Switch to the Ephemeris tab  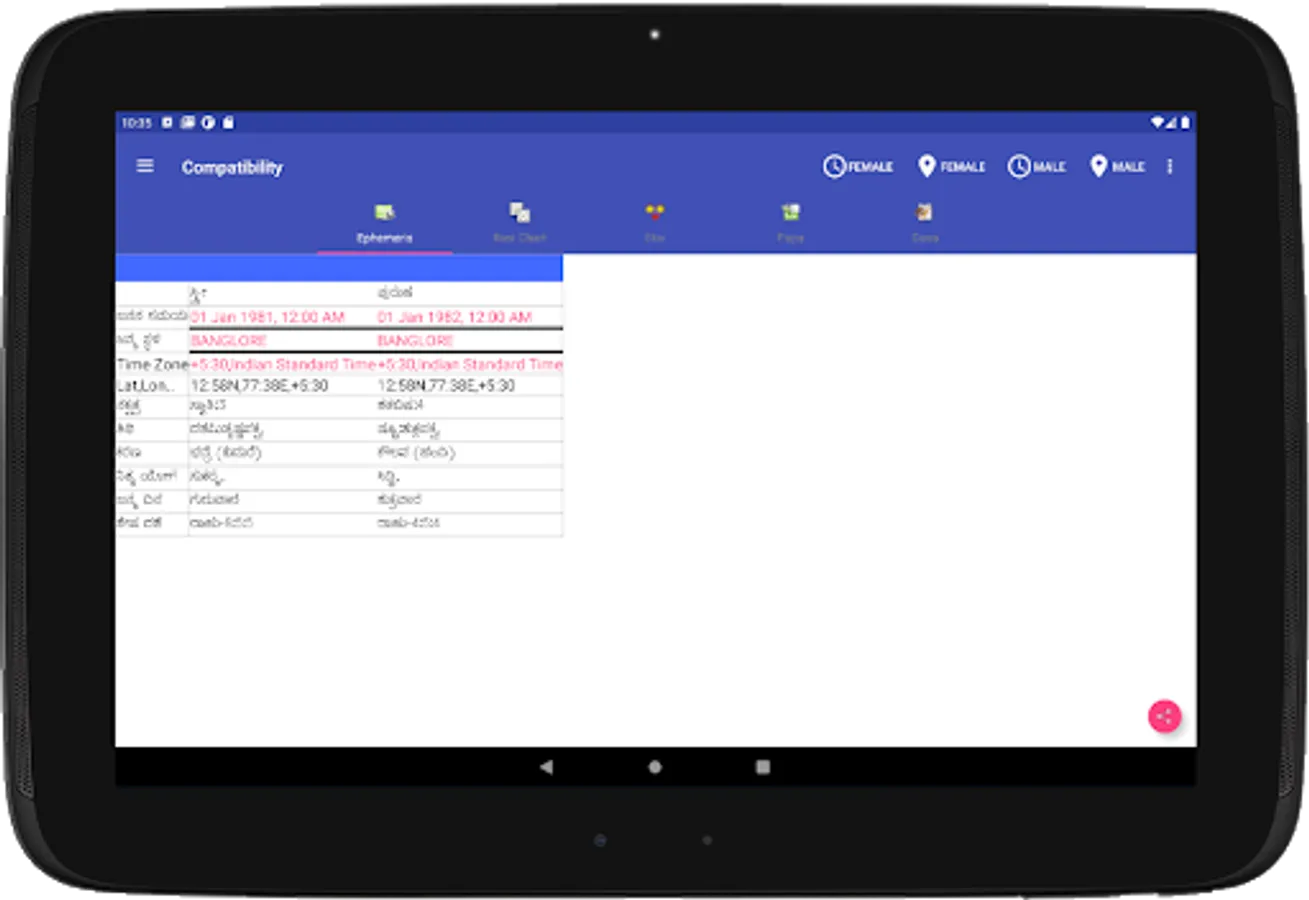(x=385, y=224)
